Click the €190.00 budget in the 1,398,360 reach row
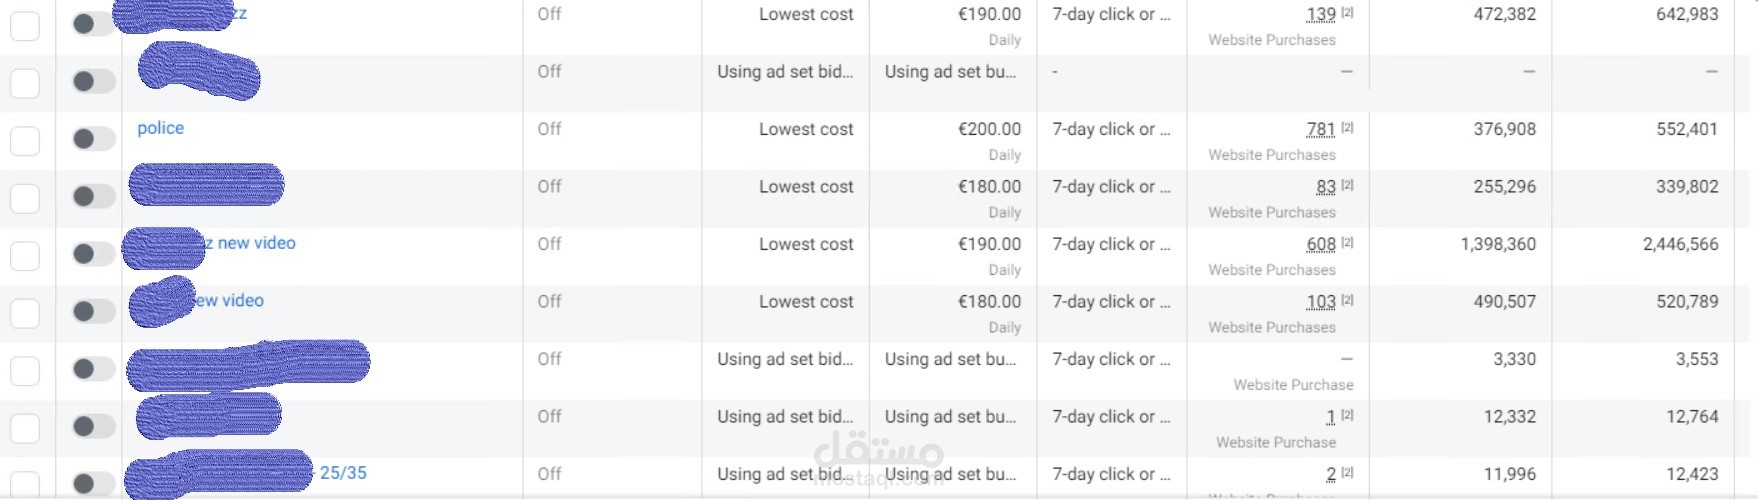The image size is (1758, 500). coord(989,244)
